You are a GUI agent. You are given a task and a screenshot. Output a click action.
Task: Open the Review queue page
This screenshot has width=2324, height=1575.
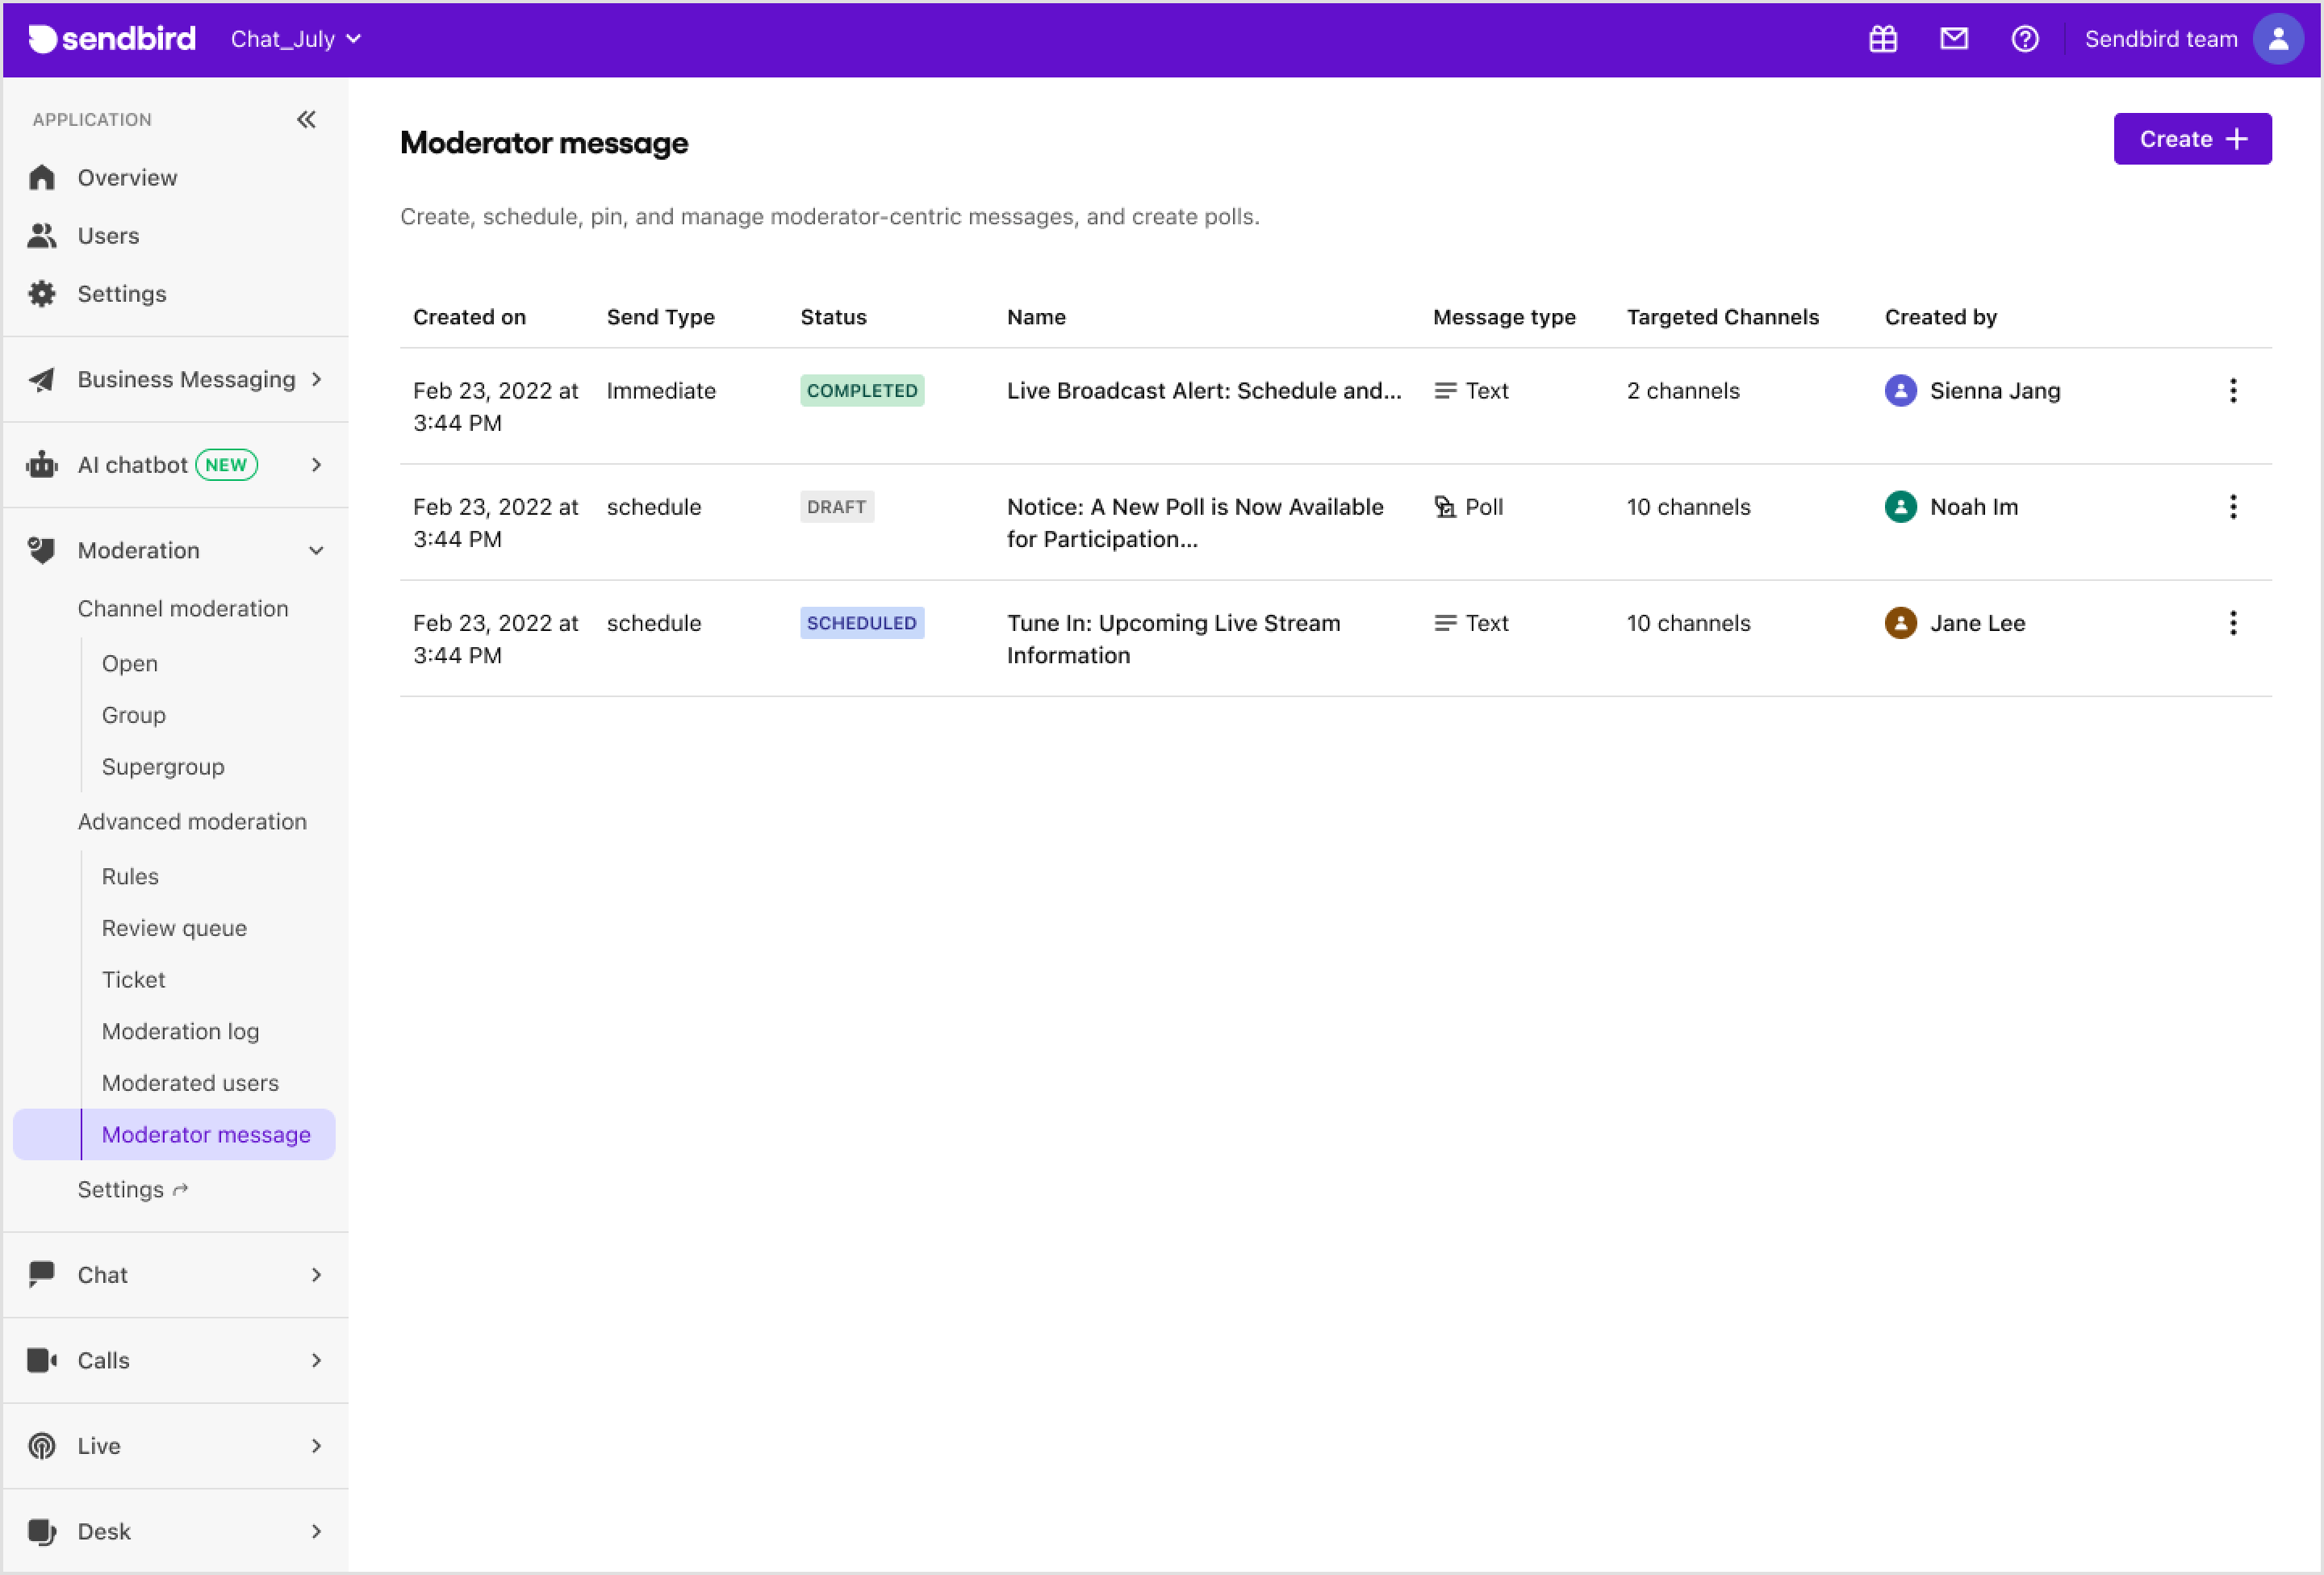click(x=174, y=927)
